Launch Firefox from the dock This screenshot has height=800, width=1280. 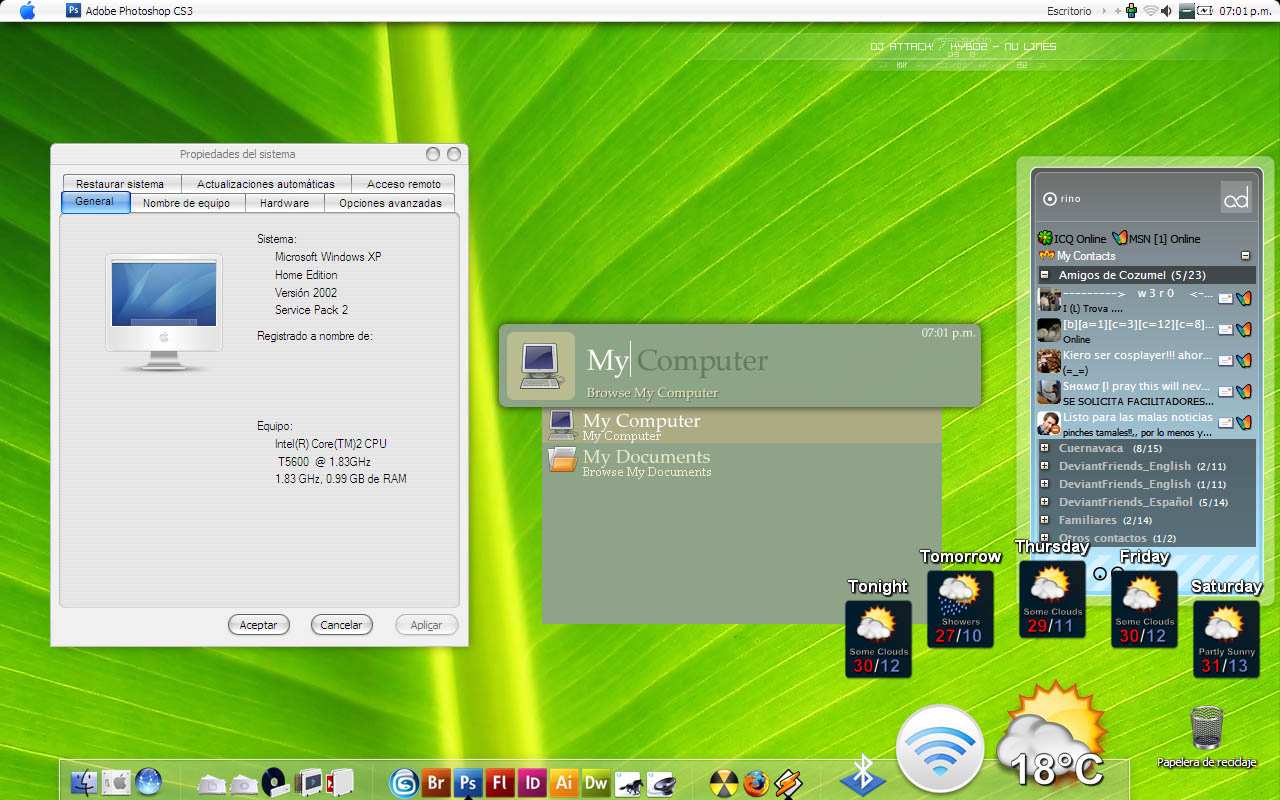pyautogui.click(x=756, y=783)
